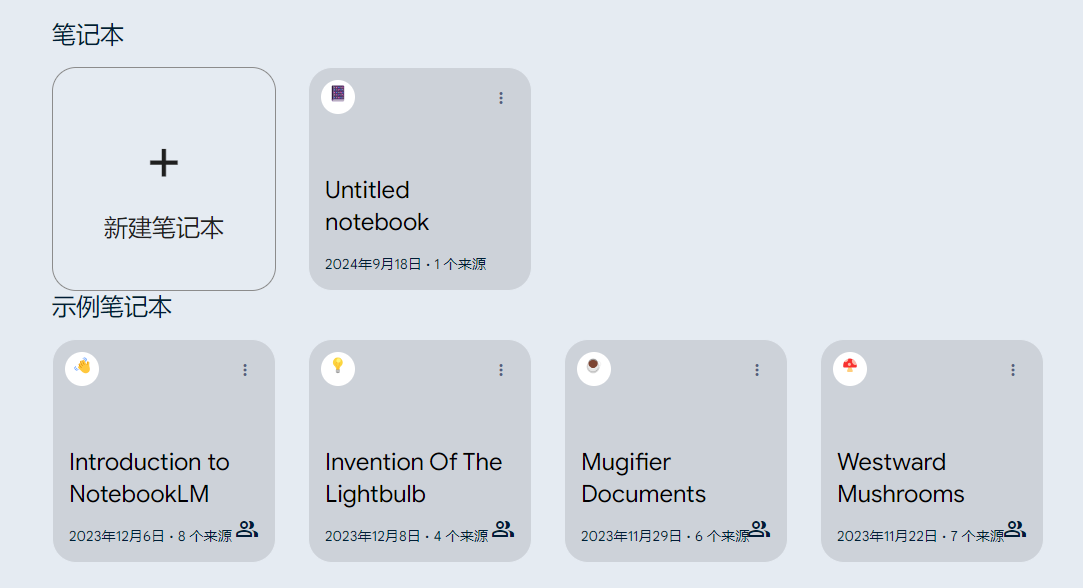
Task: Click the plus icon to create a notebook
Action: [x=164, y=163]
